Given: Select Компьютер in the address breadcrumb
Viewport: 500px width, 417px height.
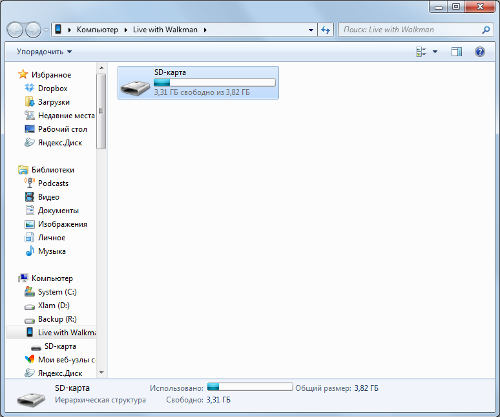Looking at the screenshot, I should [x=97, y=30].
